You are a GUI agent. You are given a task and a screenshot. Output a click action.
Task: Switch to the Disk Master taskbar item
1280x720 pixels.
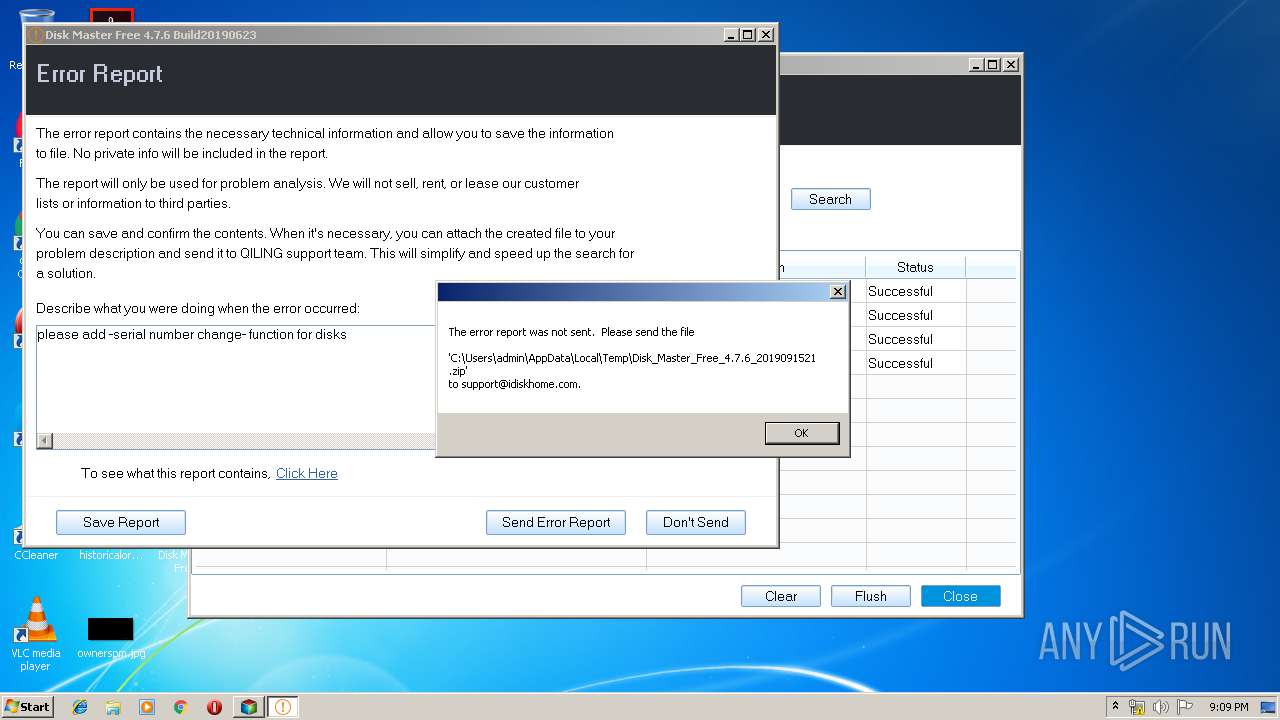pos(282,707)
